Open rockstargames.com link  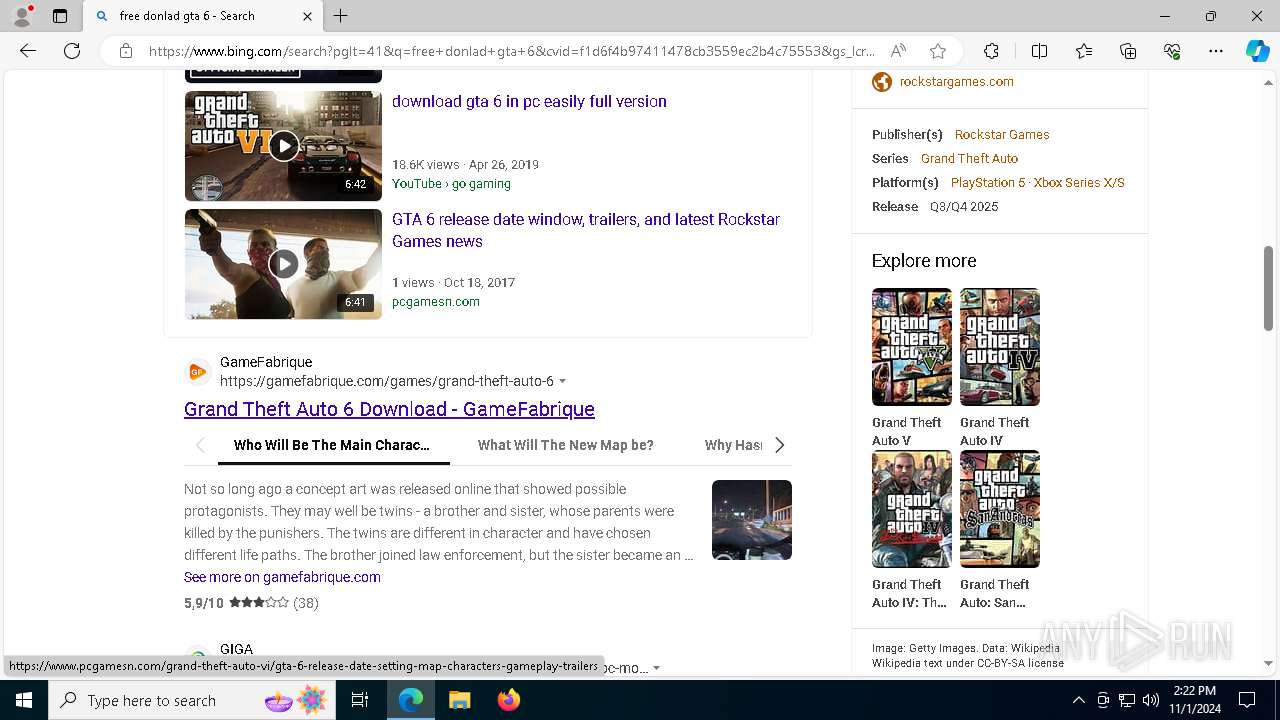(957, 82)
